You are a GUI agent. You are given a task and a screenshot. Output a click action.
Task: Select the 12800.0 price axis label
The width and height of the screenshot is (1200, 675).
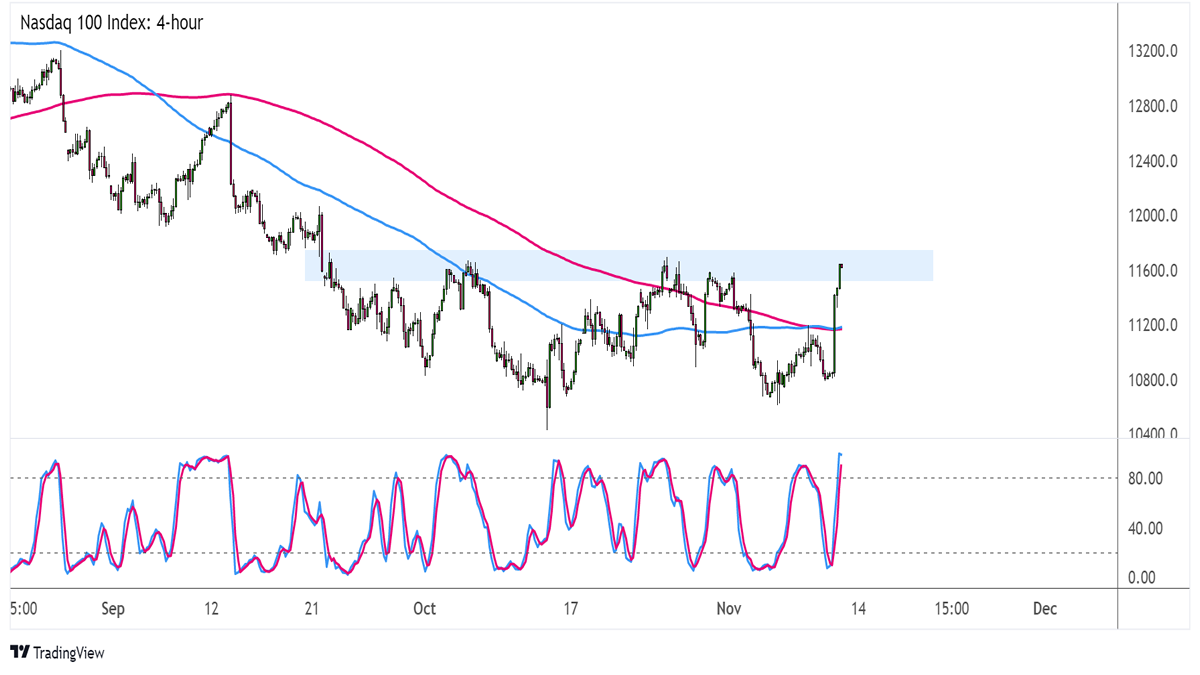(x=1152, y=105)
